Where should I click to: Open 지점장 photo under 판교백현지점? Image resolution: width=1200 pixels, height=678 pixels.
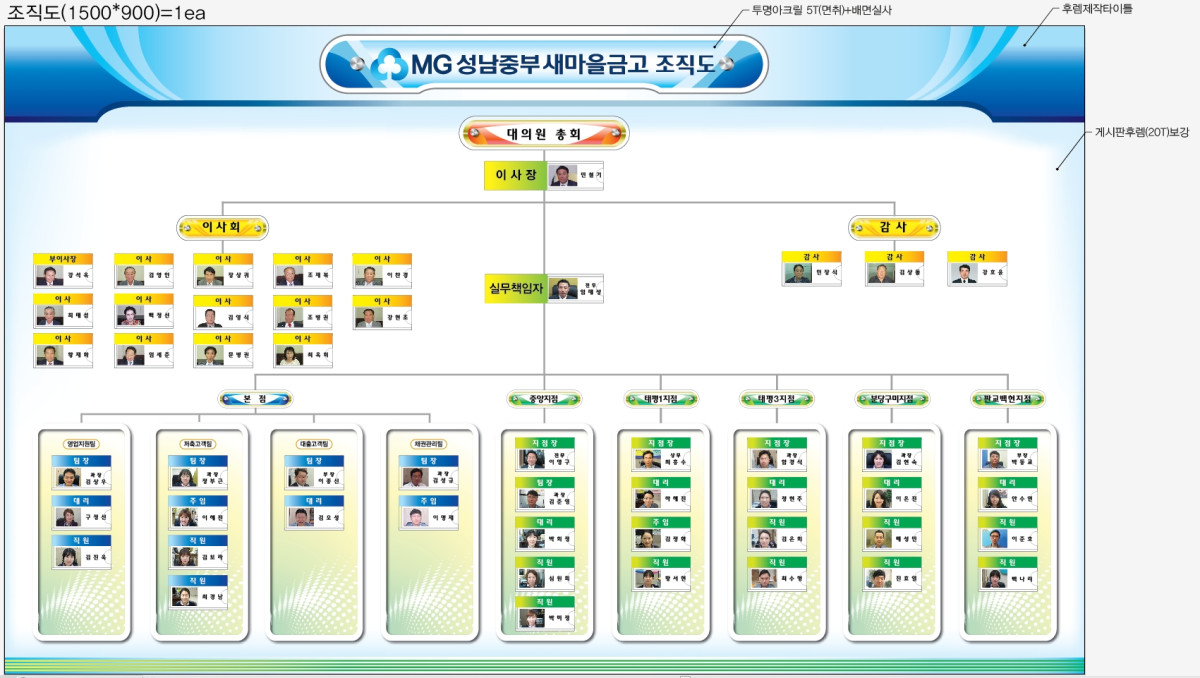[x=993, y=460]
